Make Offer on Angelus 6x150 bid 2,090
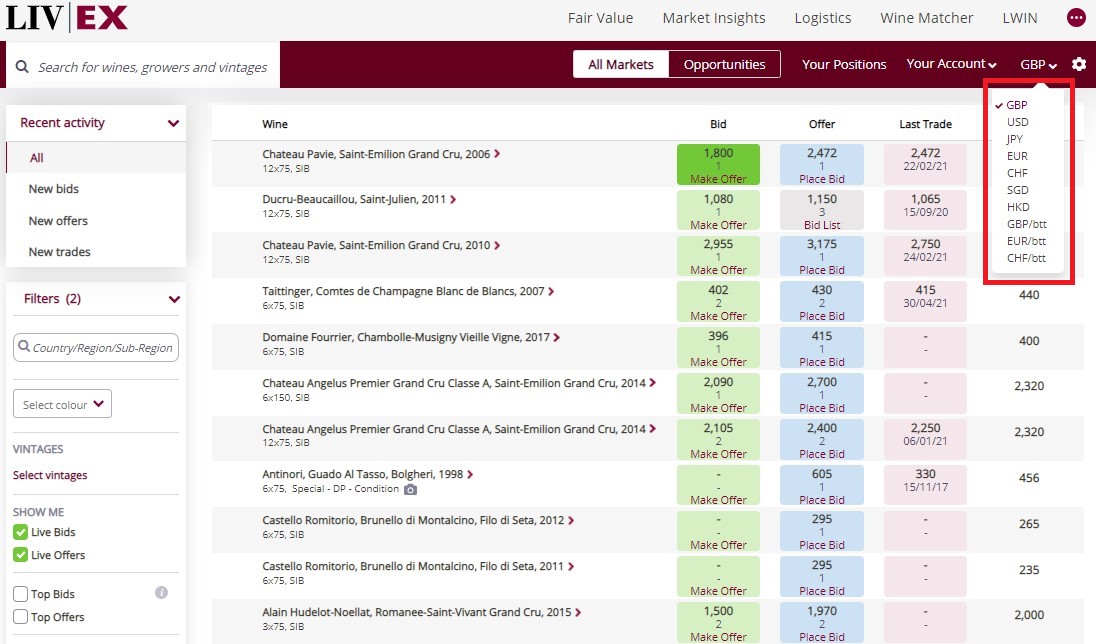The height and width of the screenshot is (644, 1096). (x=718, y=408)
